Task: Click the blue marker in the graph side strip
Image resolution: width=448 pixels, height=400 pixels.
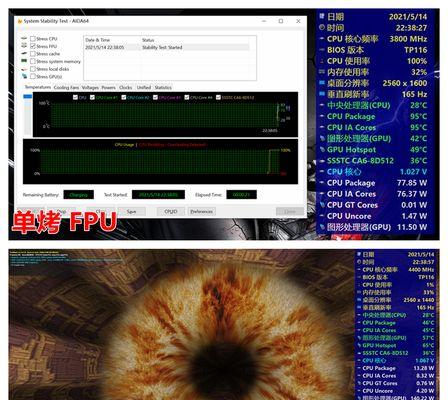Action: coord(28,96)
